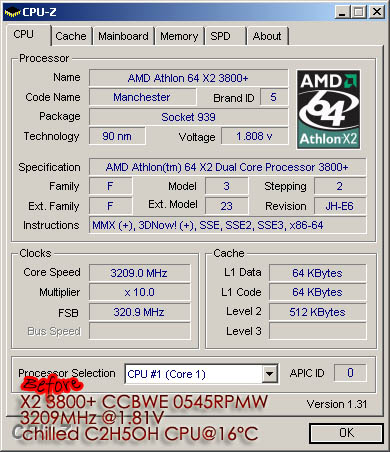Expand the Processor Selection dropdown arrow

(x=269, y=374)
